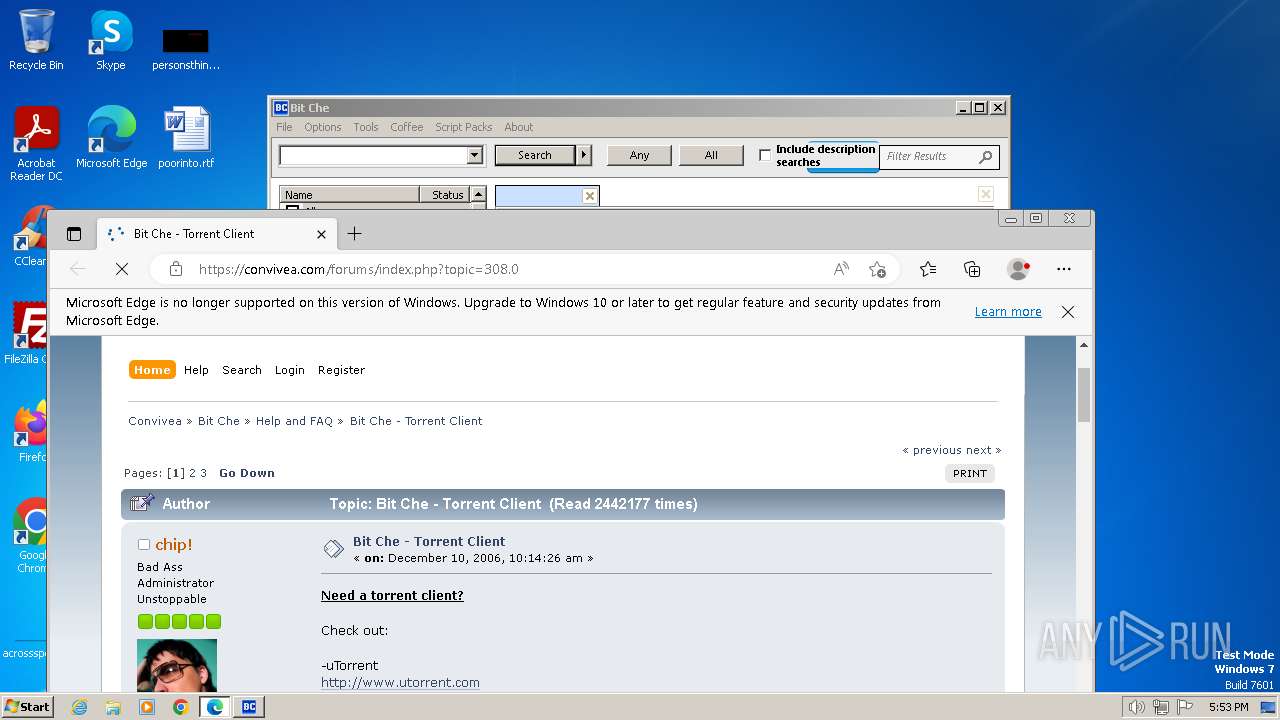Expand the arrow beside Bit Che Search button
This screenshot has width=1280, height=720.
pos(585,155)
